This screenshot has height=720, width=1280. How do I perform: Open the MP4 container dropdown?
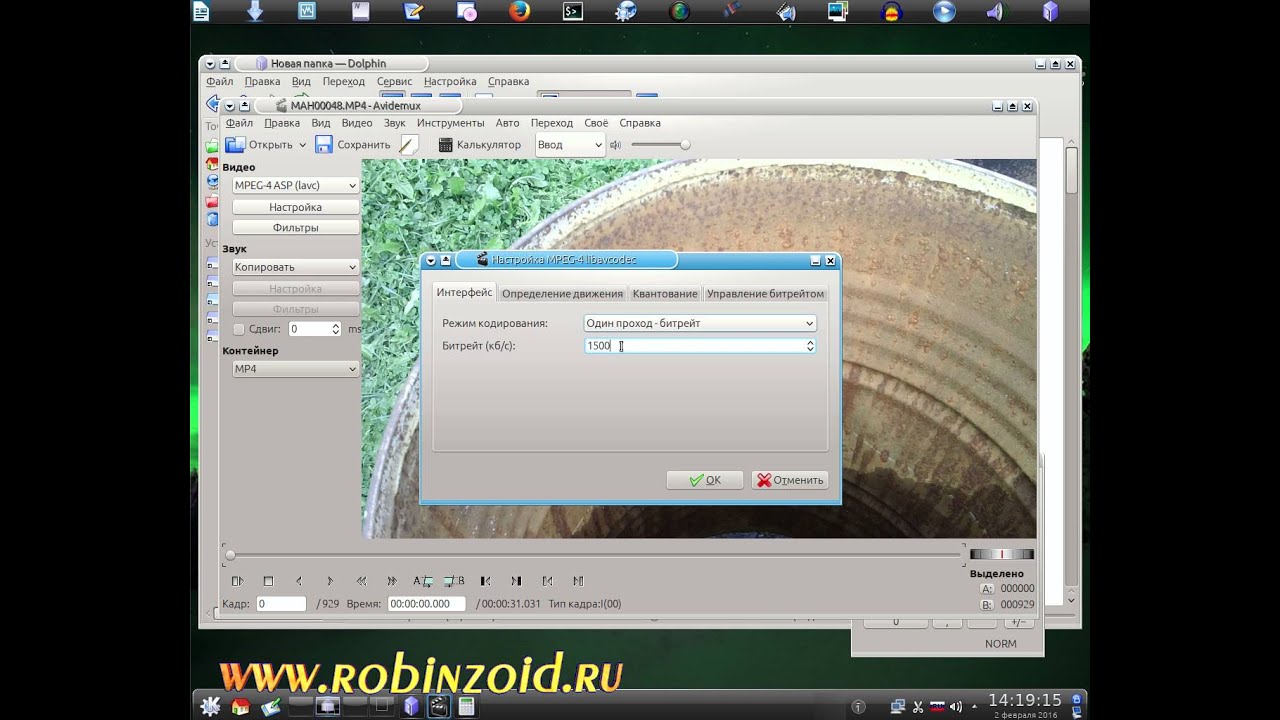(x=295, y=369)
